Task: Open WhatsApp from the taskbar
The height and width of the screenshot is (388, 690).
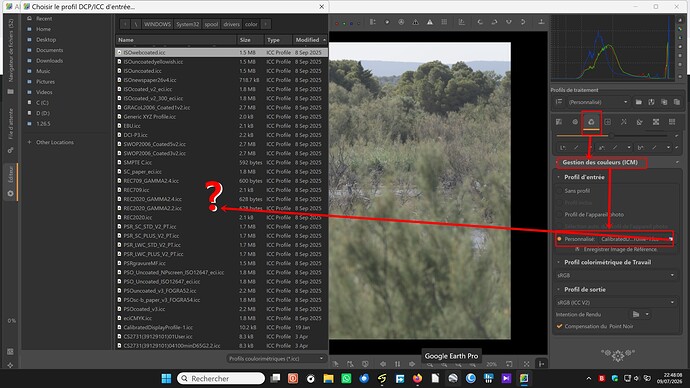Action: 346,378
